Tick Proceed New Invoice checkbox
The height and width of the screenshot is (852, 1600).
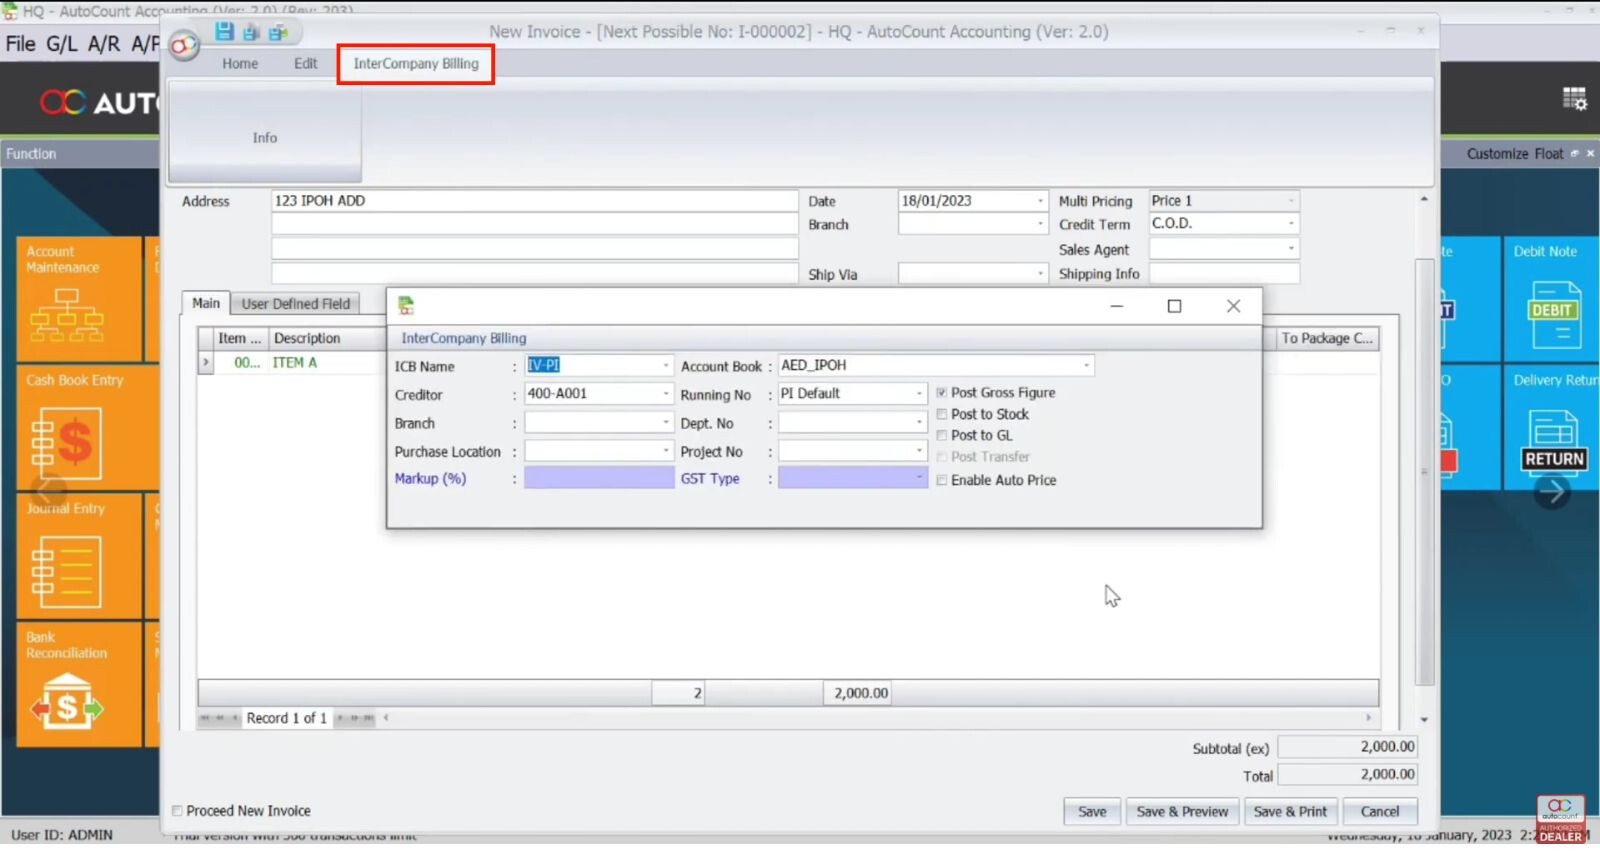click(177, 811)
